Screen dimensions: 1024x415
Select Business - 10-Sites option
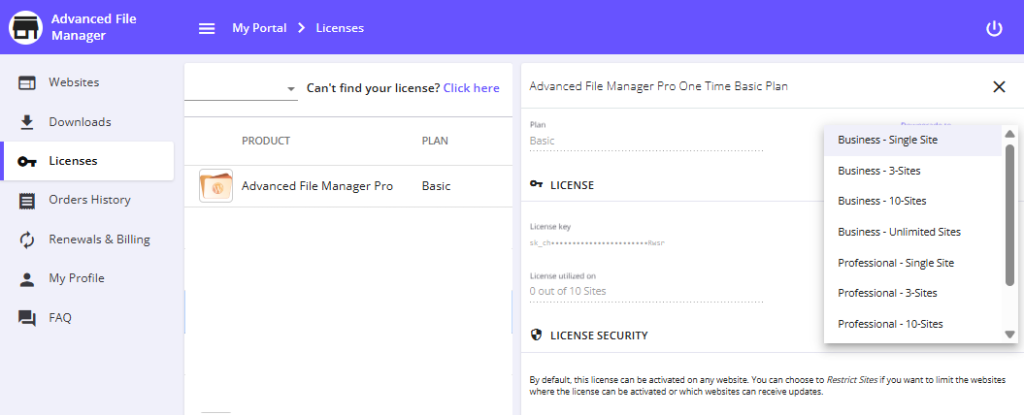tap(913, 201)
